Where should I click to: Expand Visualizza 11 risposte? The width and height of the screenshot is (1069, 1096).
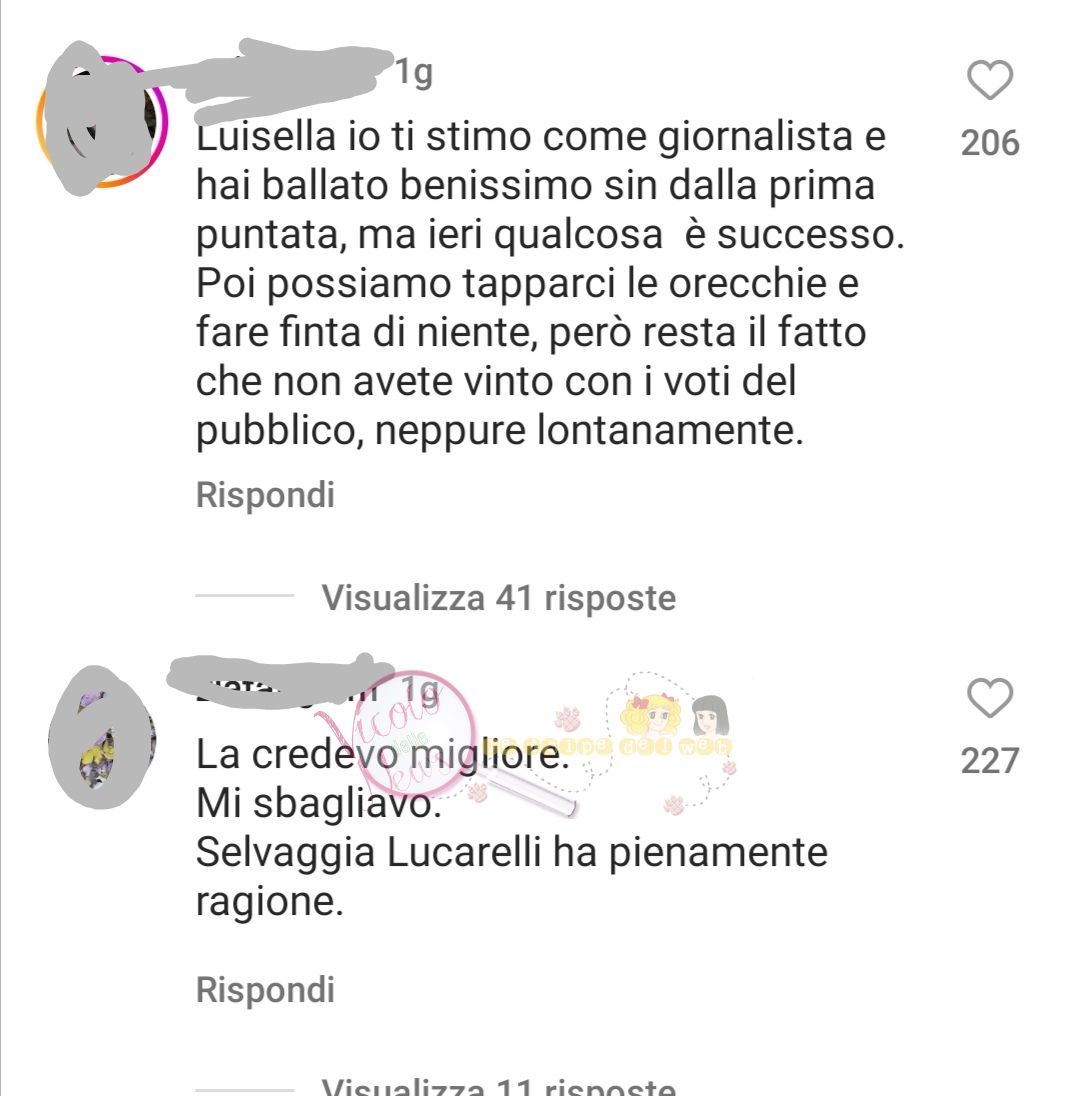498,1086
